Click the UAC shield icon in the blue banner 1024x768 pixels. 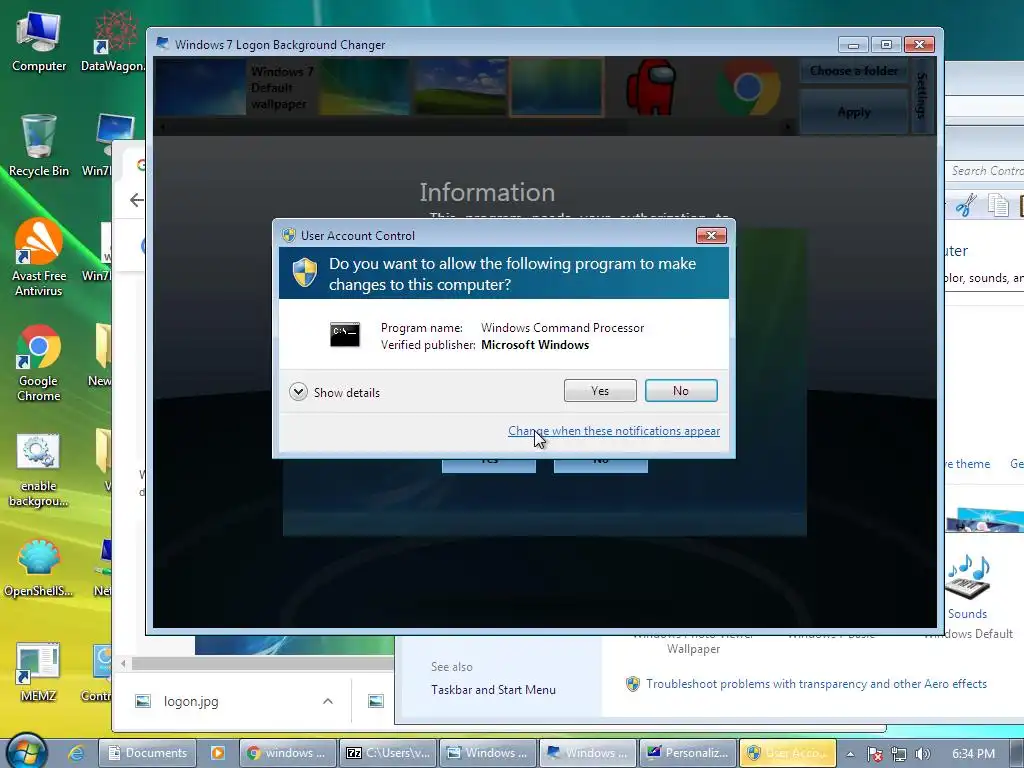304,272
